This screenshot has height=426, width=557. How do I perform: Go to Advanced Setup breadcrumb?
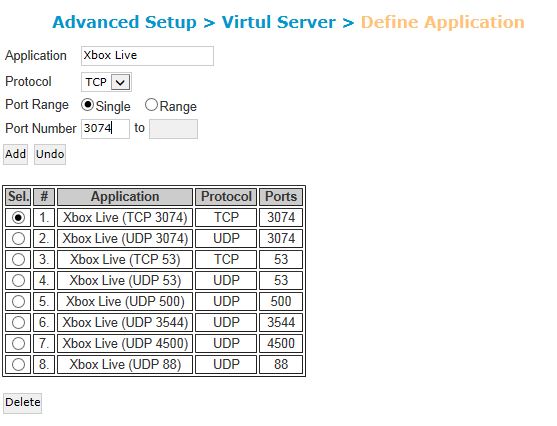(124, 22)
